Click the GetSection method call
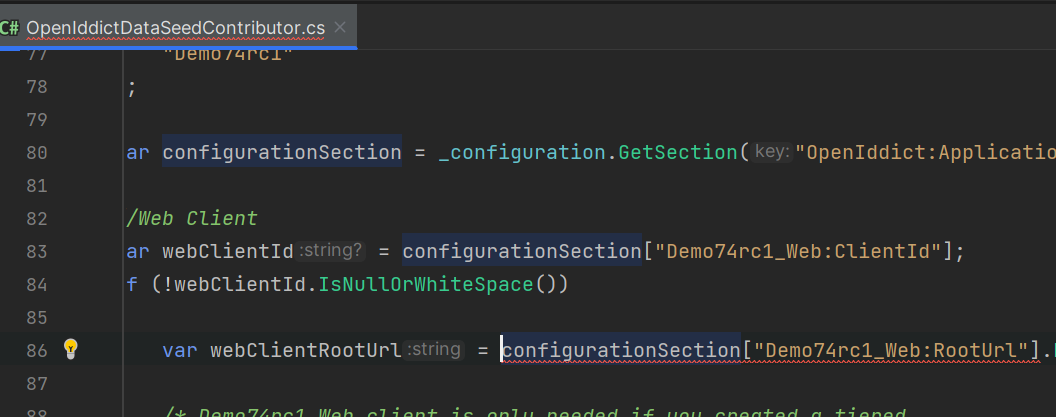Screen dimensions: 1056x417 (678, 152)
